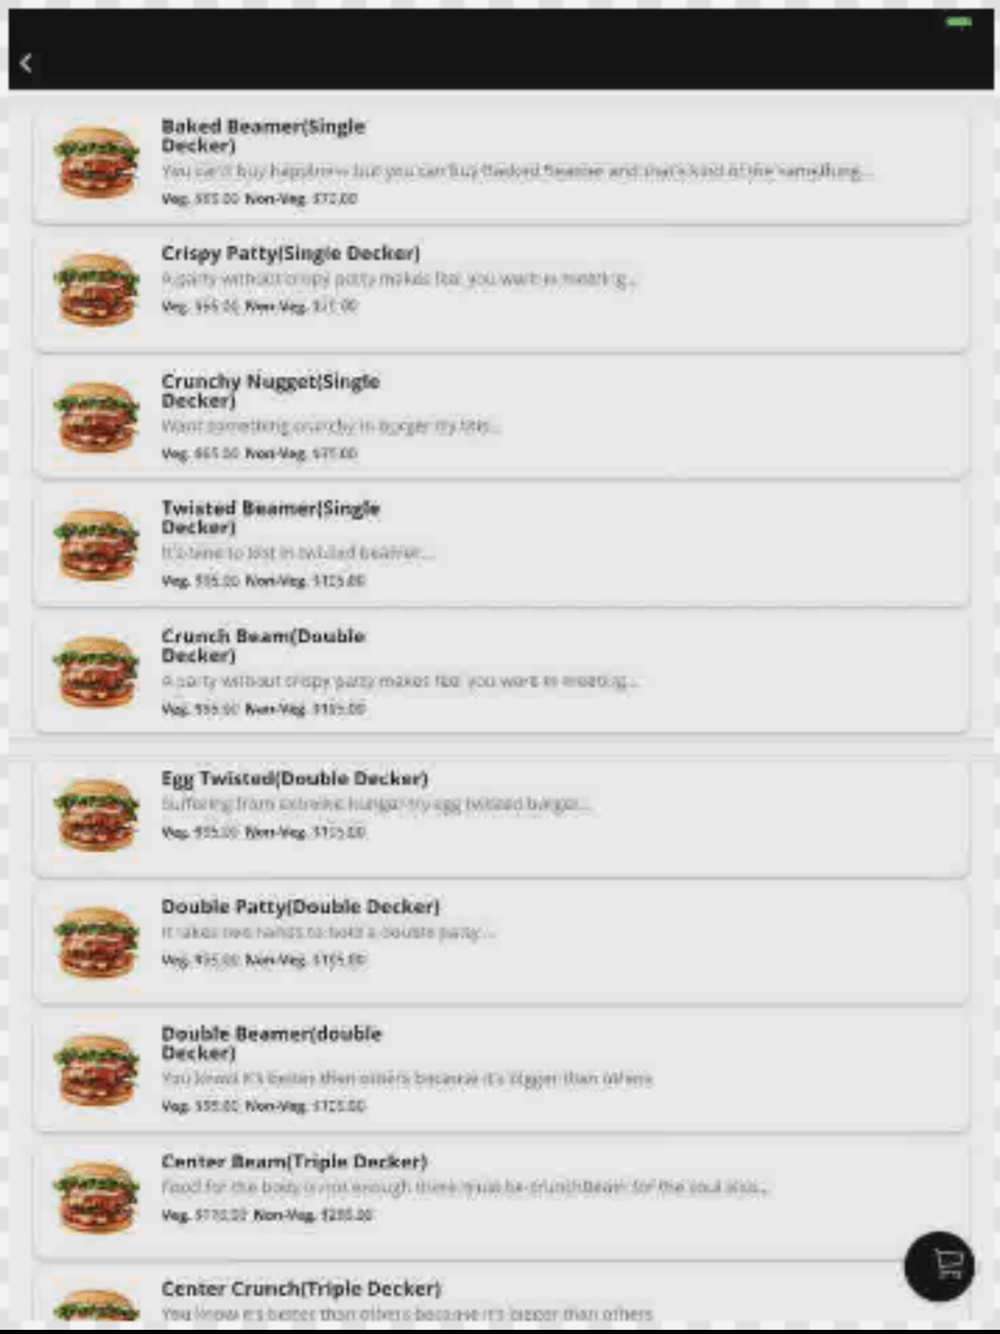Click the Baked Beamer burger image
Image resolution: width=1000 pixels, height=1334 pixels.
pos(96,163)
